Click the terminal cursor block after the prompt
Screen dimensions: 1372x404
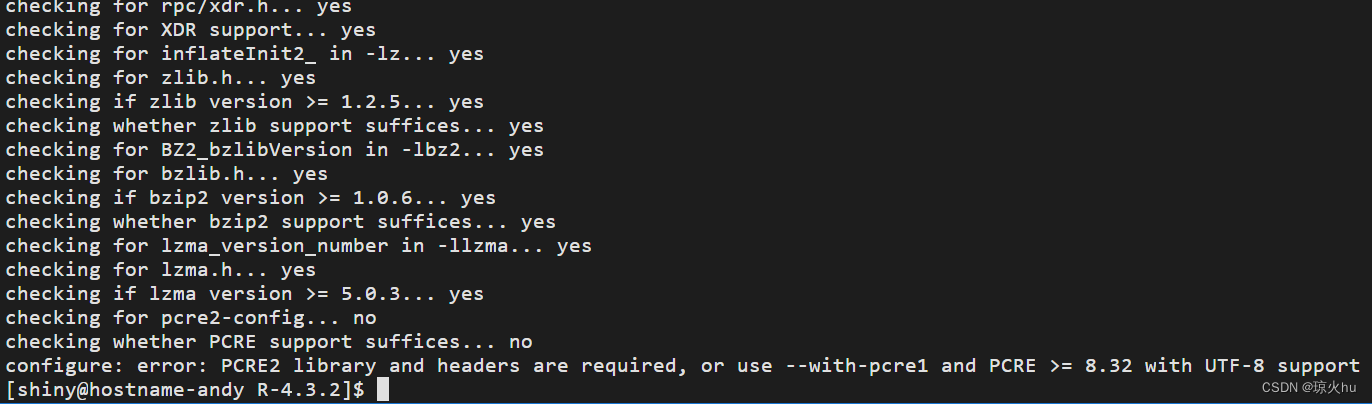click(x=383, y=390)
